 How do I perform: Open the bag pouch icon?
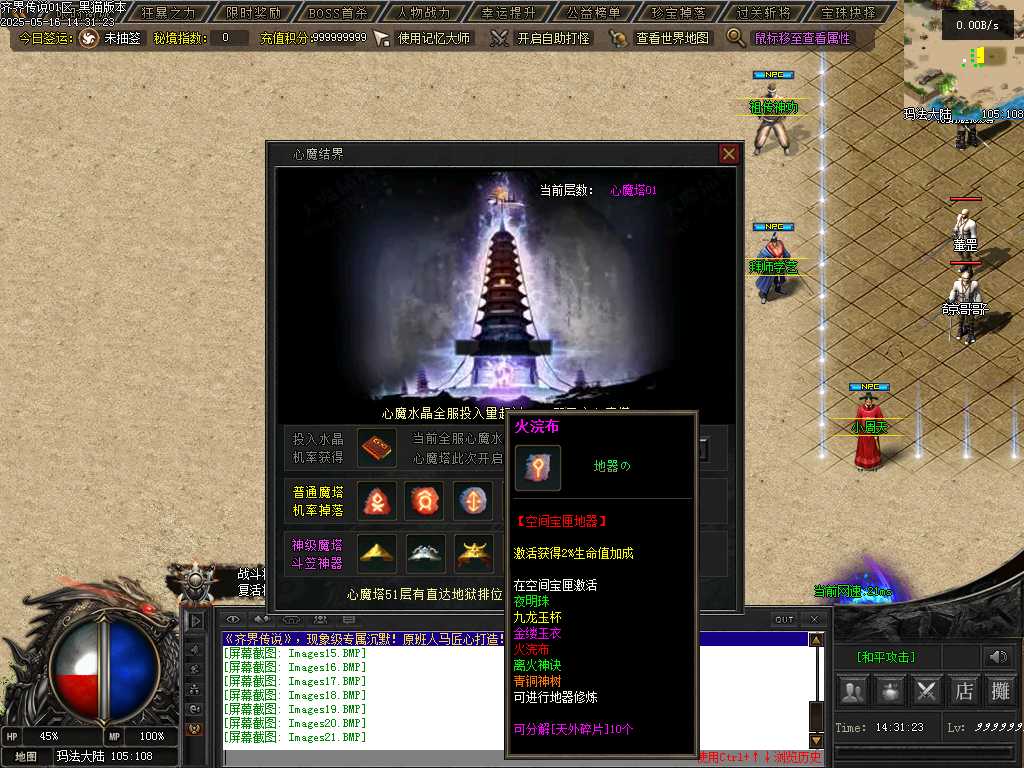coord(889,692)
